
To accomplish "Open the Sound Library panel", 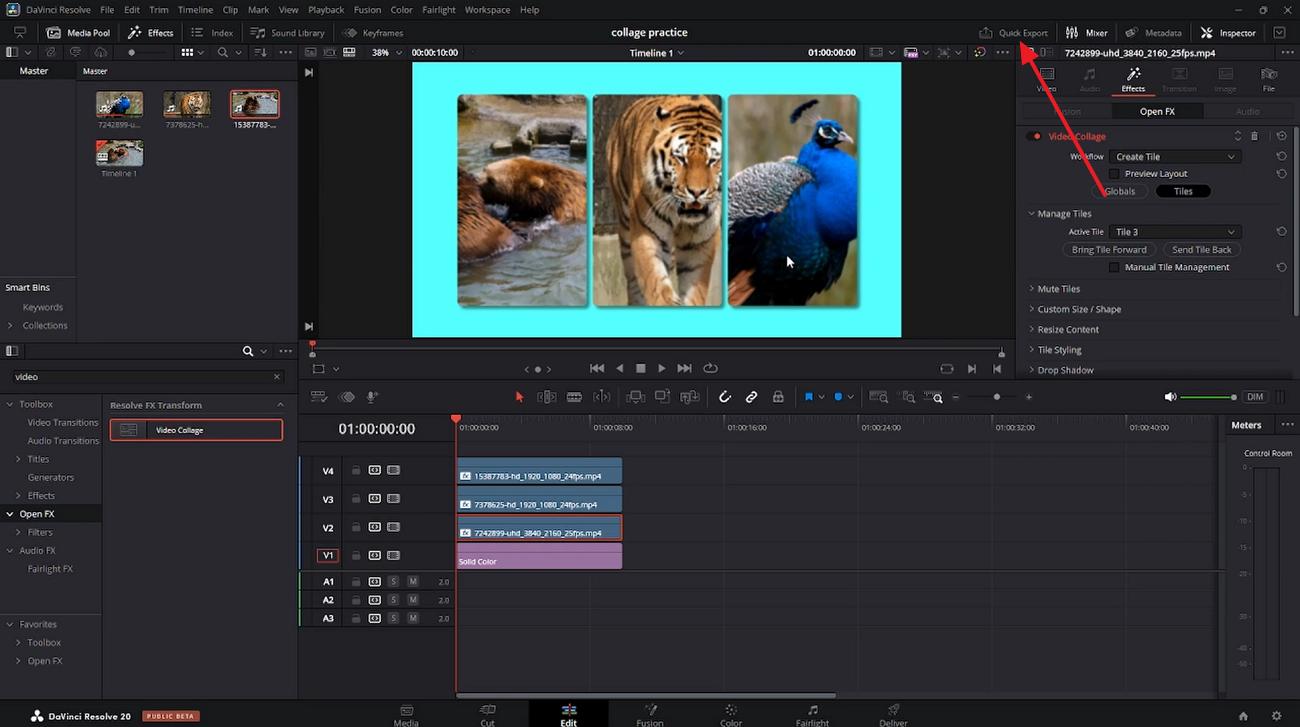I will point(287,32).
